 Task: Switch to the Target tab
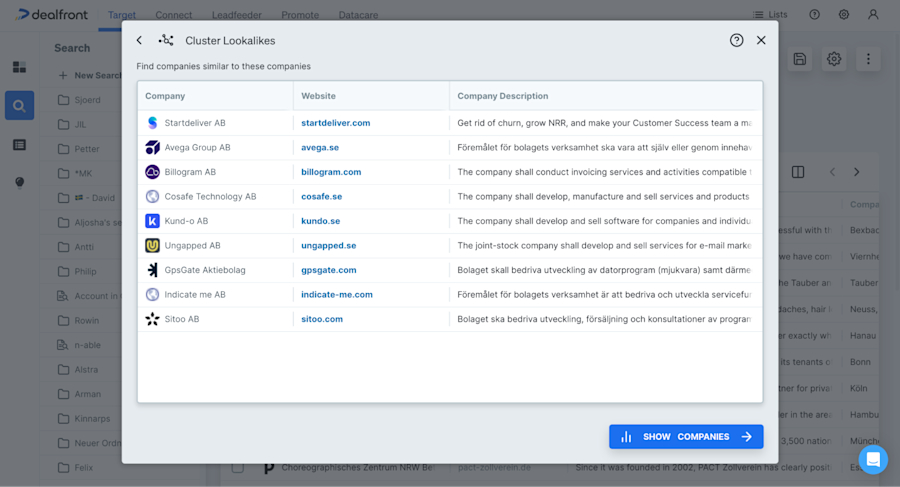click(122, 16)
